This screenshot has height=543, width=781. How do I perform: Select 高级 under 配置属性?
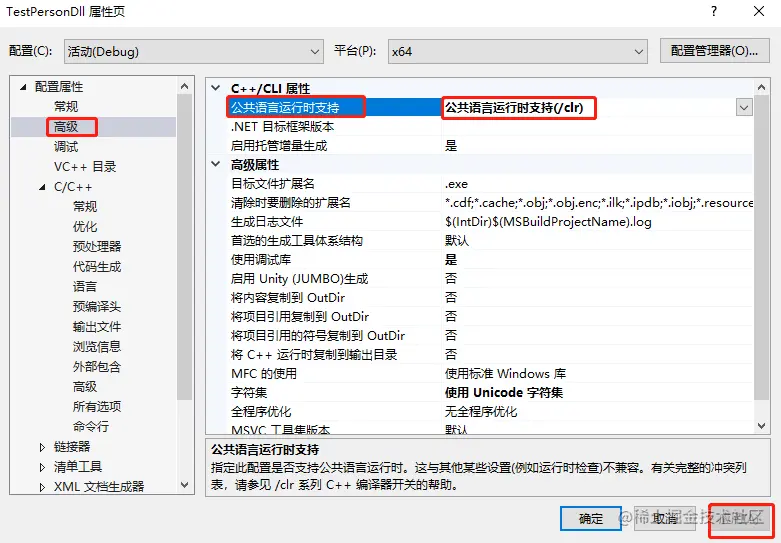(66, 127)
